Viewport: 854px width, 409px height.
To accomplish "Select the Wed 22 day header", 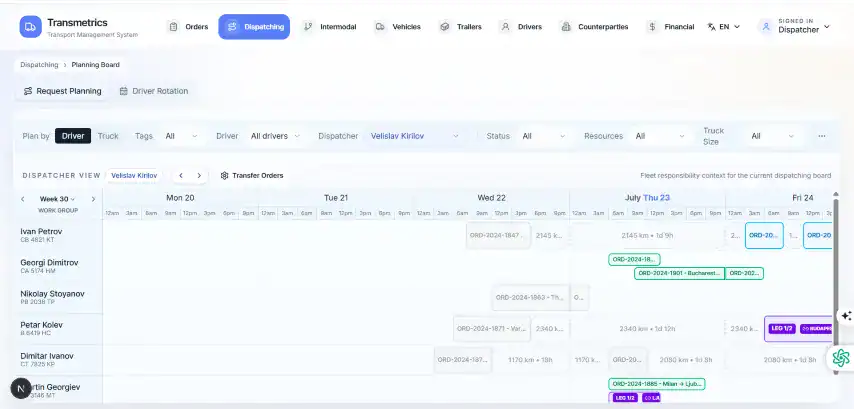I will pos(491,198).
